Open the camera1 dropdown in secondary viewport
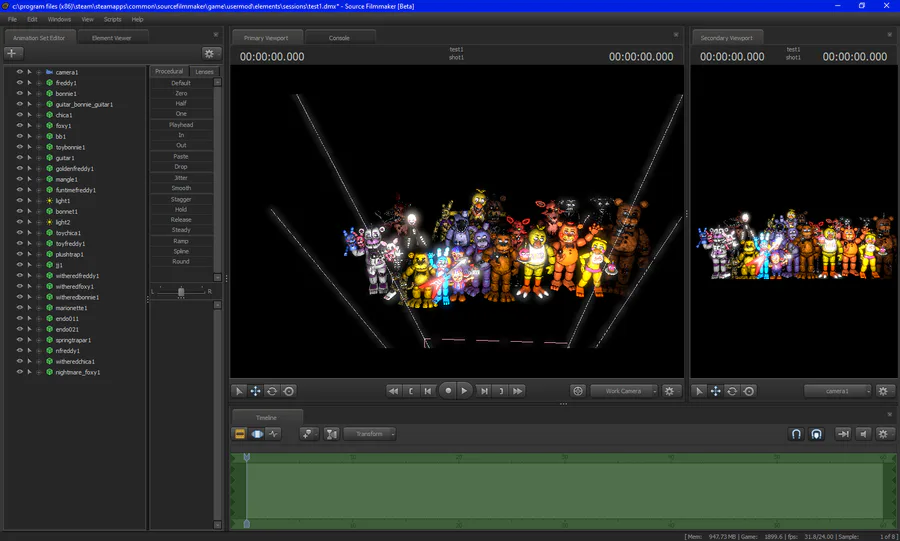900x541 pixels. 837,391
